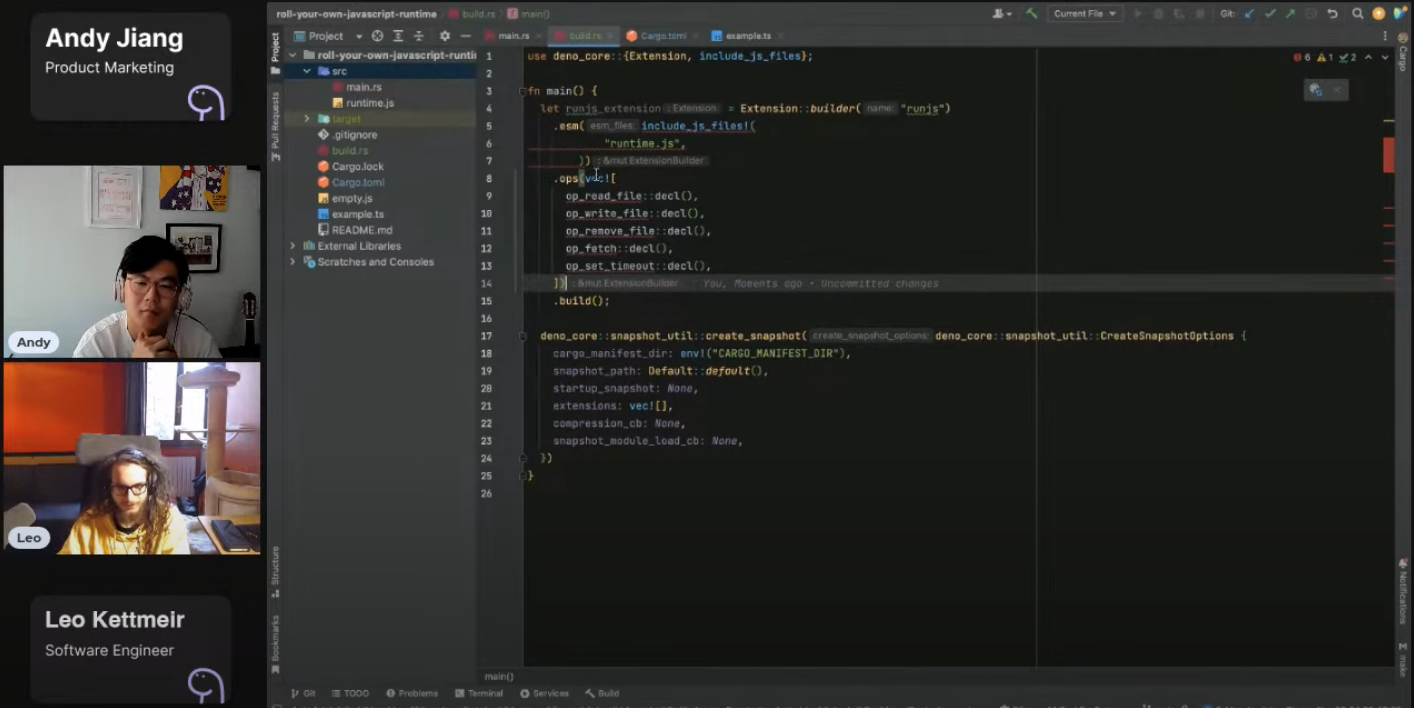Open the Current File run configuration dropdown
Viewport: 1414px width, 708px height.
coord(1083,14)
